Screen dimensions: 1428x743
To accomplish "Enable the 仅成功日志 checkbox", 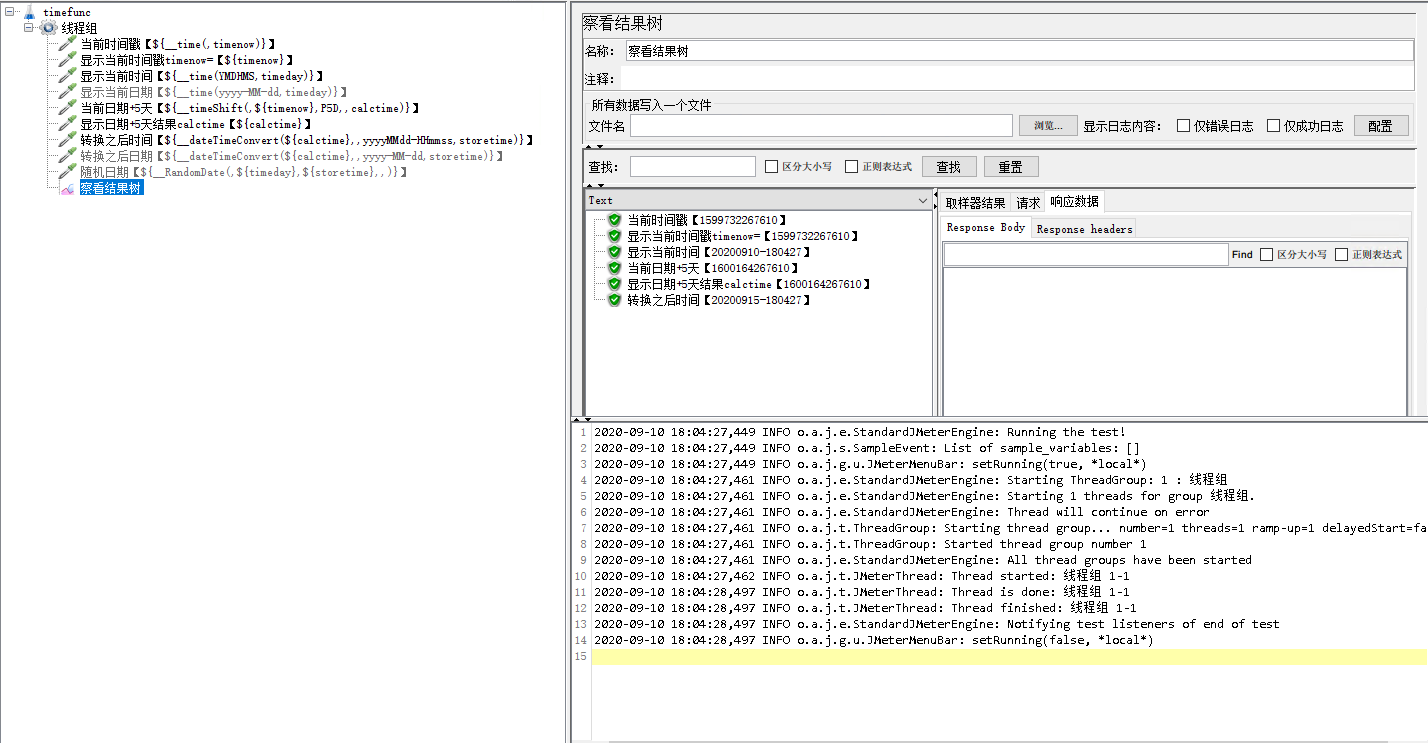I will click(1273, 126).
